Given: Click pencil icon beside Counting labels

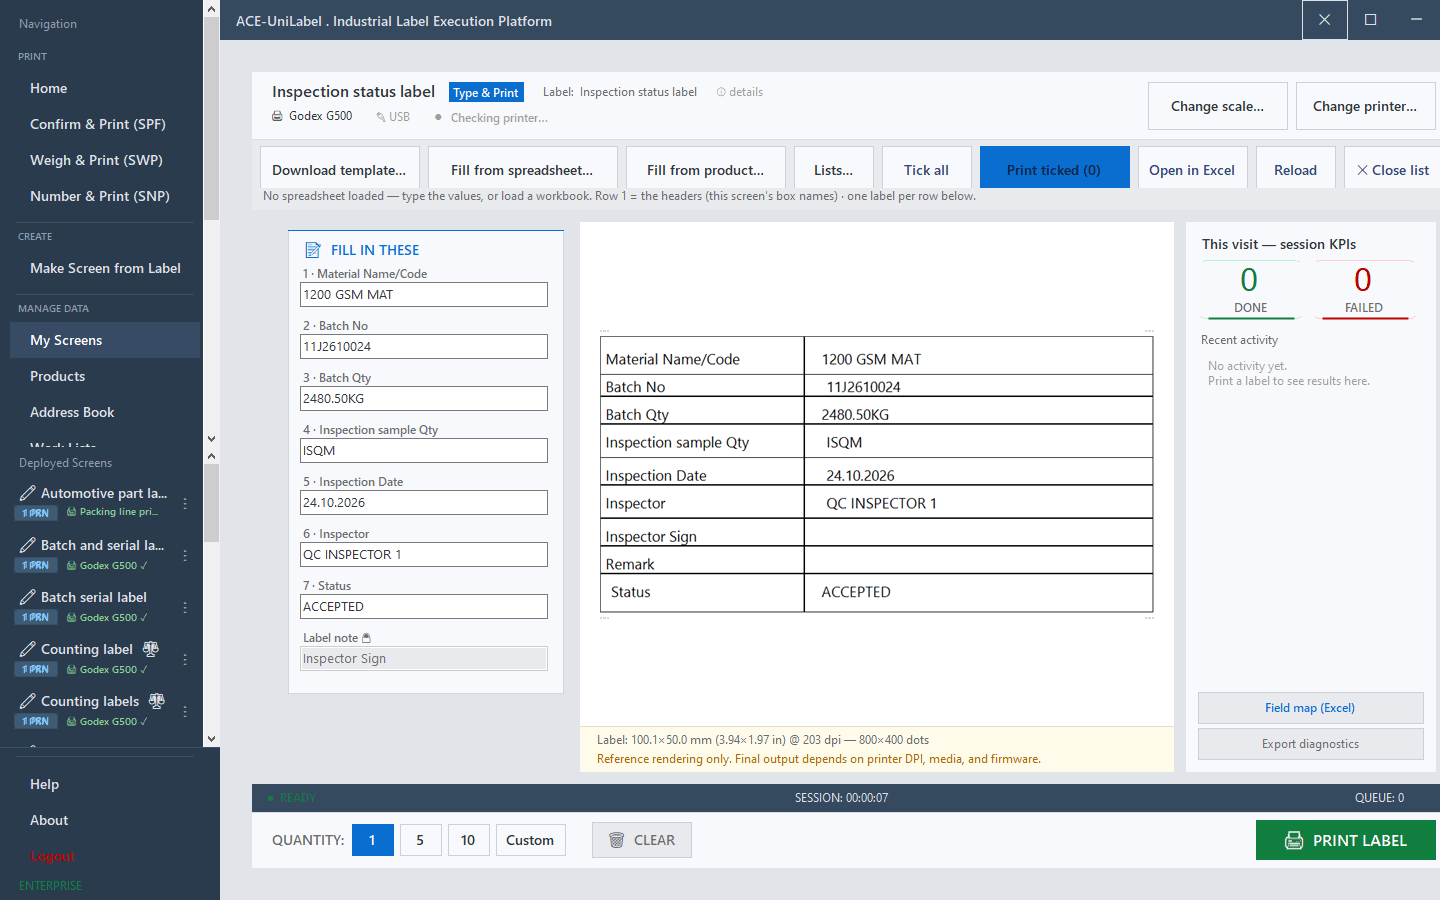Looking at the screenshot, I should coord(28,701).
